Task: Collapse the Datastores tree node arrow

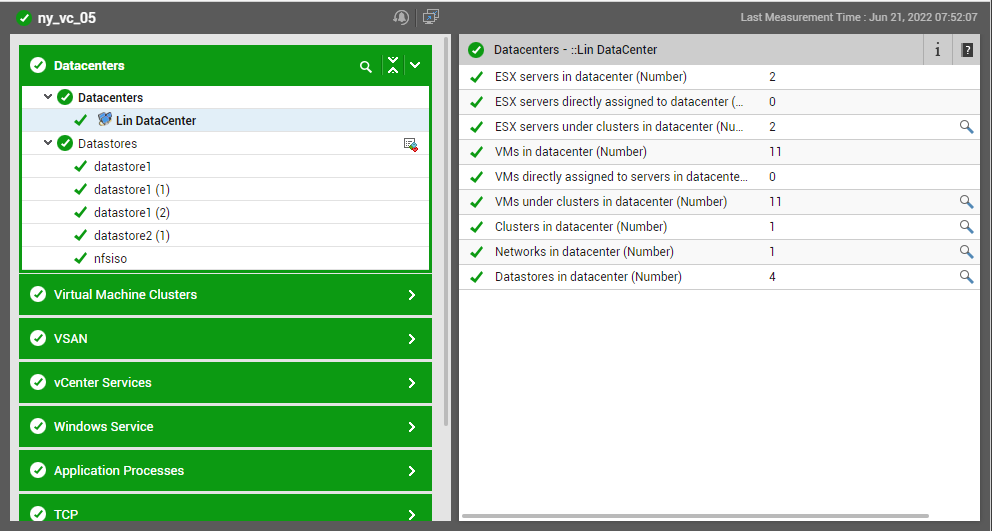Action: [48, 143]
